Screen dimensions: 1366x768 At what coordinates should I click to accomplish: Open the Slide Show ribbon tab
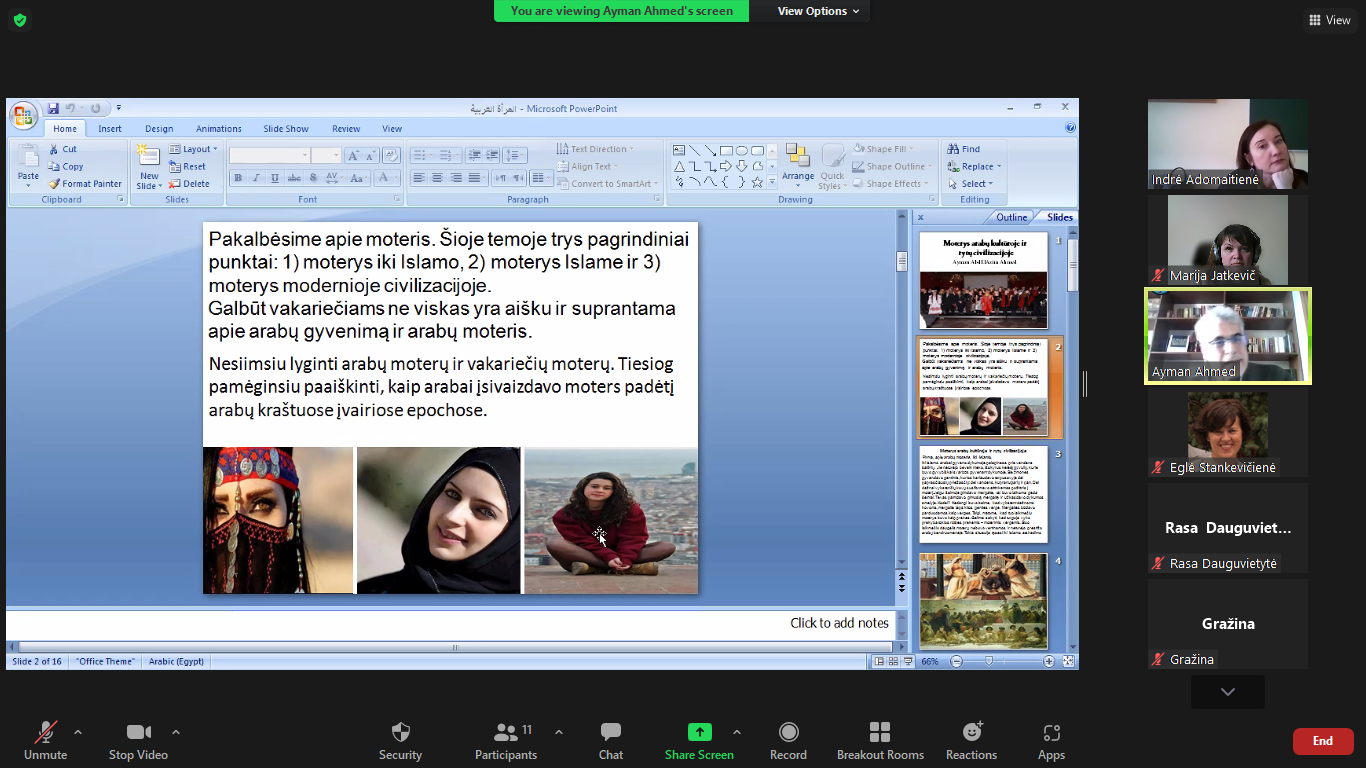click(x=286, y=129)
